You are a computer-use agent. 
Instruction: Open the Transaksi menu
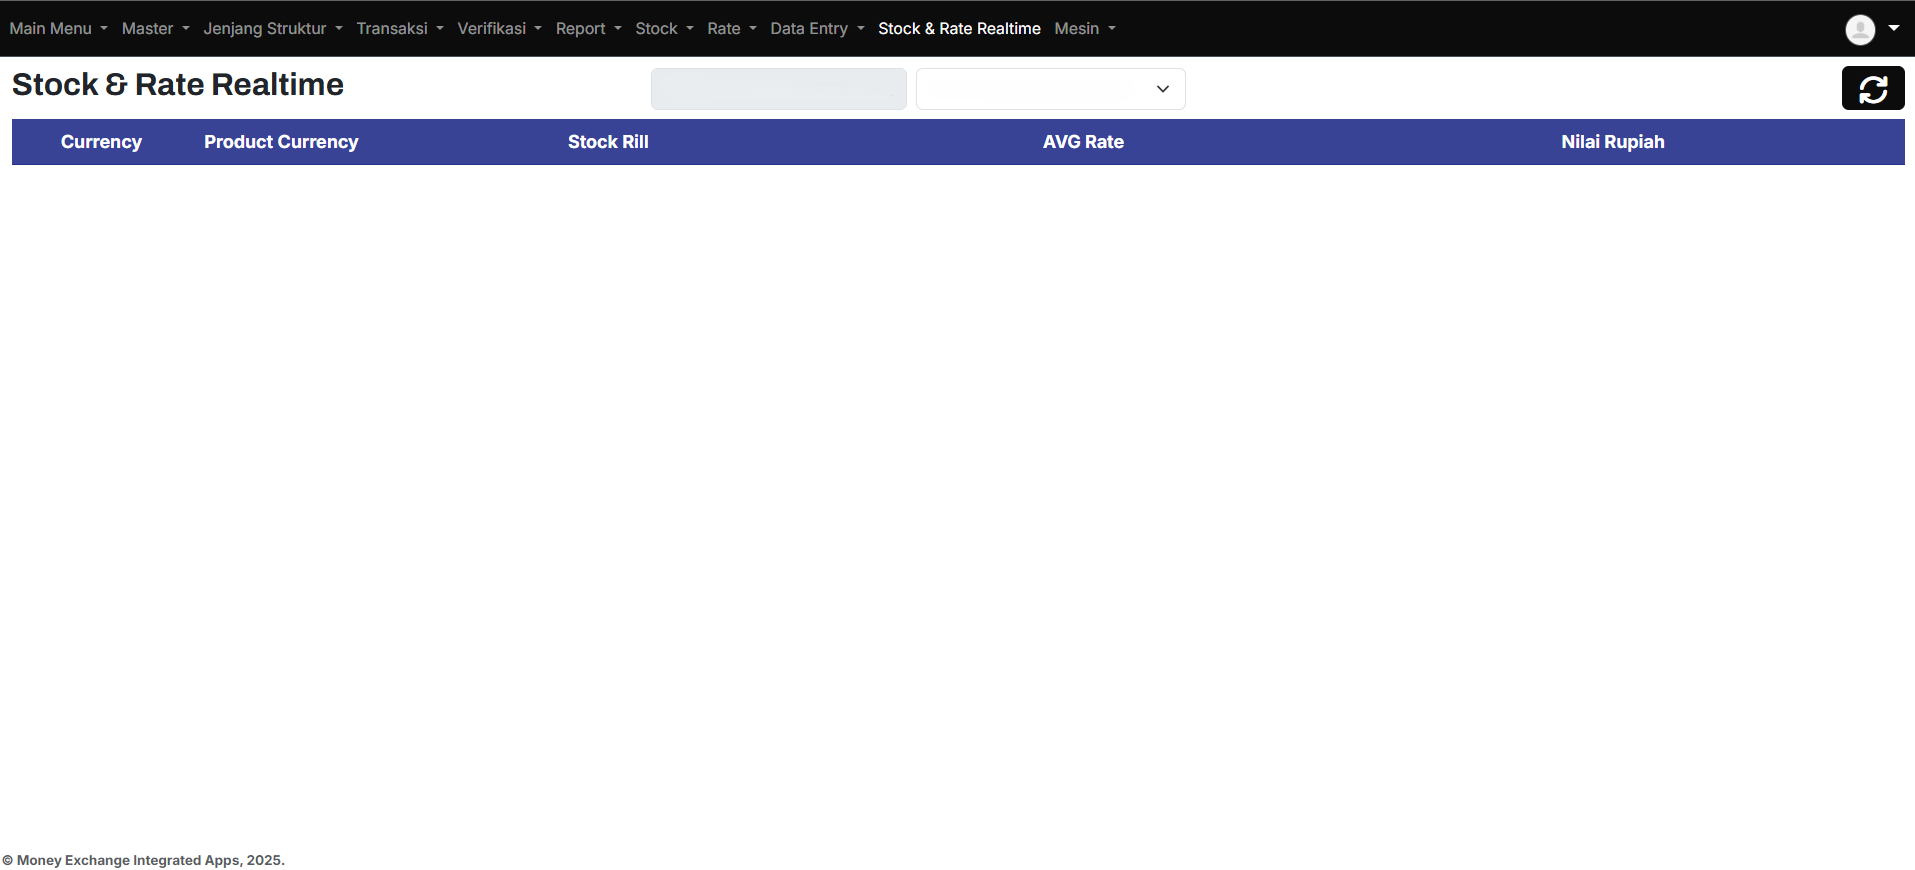coord(399,29)
